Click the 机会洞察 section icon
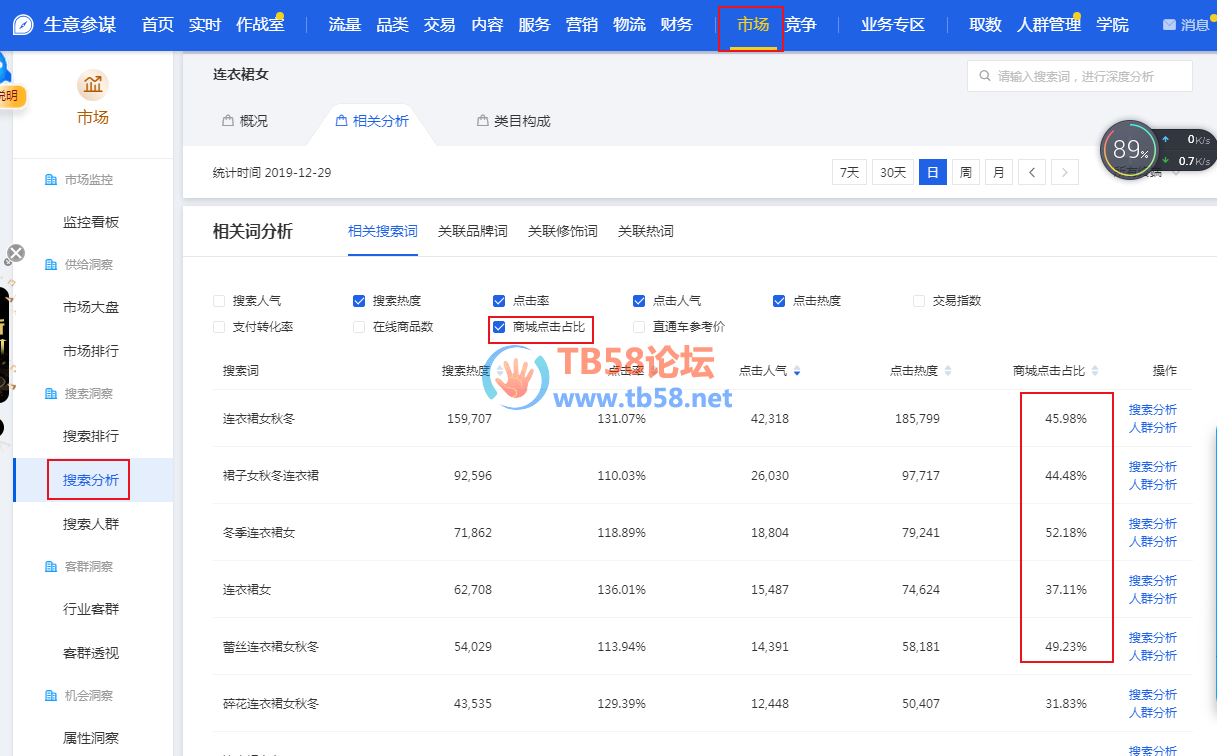1217x756 pixels. pos(51,696)
